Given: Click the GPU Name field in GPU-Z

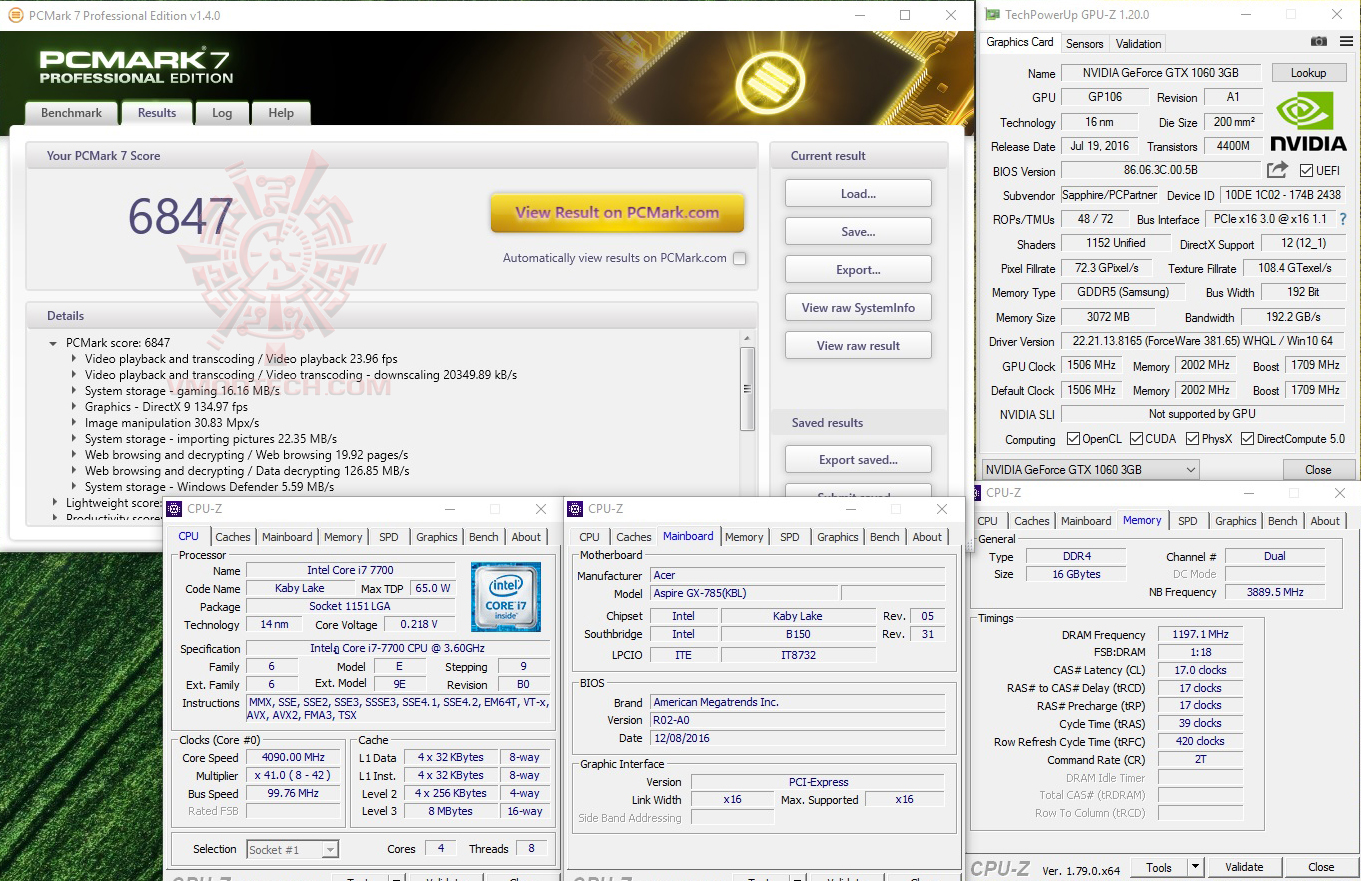Looking at the screenshot, I should [x=1162, y=73].
